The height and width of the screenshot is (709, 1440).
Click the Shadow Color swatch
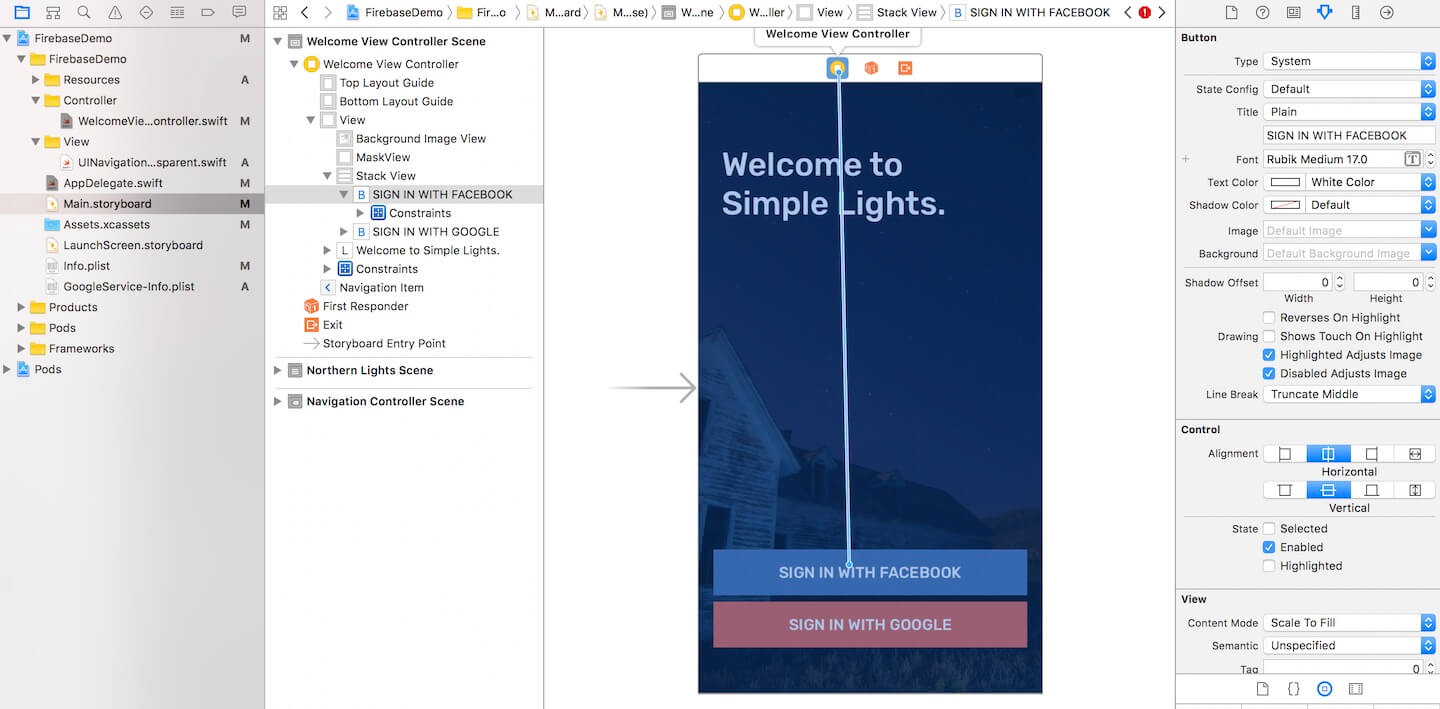(x=1285, y=205)
